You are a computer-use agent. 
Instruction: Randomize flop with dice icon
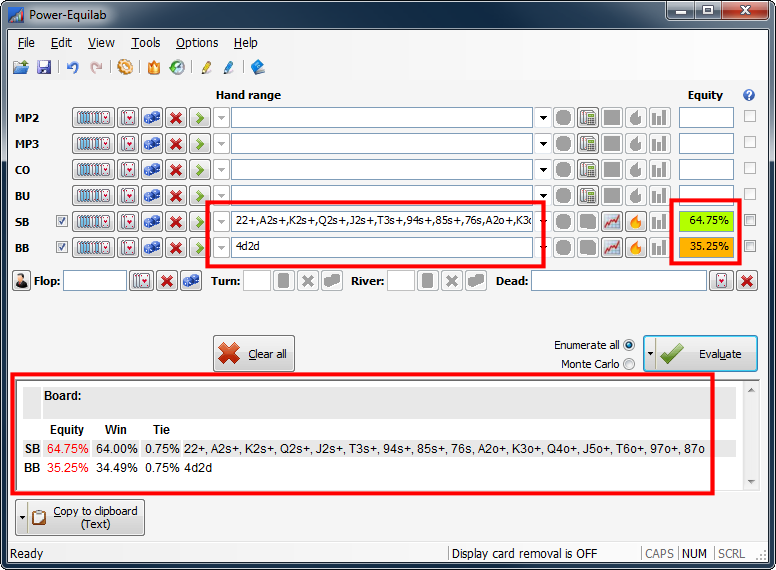(191, 281)
